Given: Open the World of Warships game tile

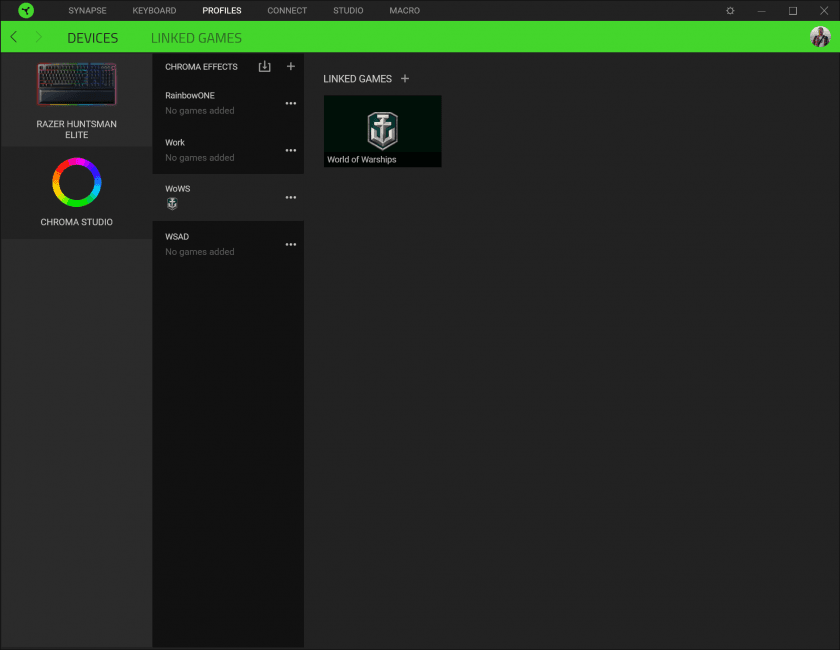Looking at the screenshot, I should (382, 131).
